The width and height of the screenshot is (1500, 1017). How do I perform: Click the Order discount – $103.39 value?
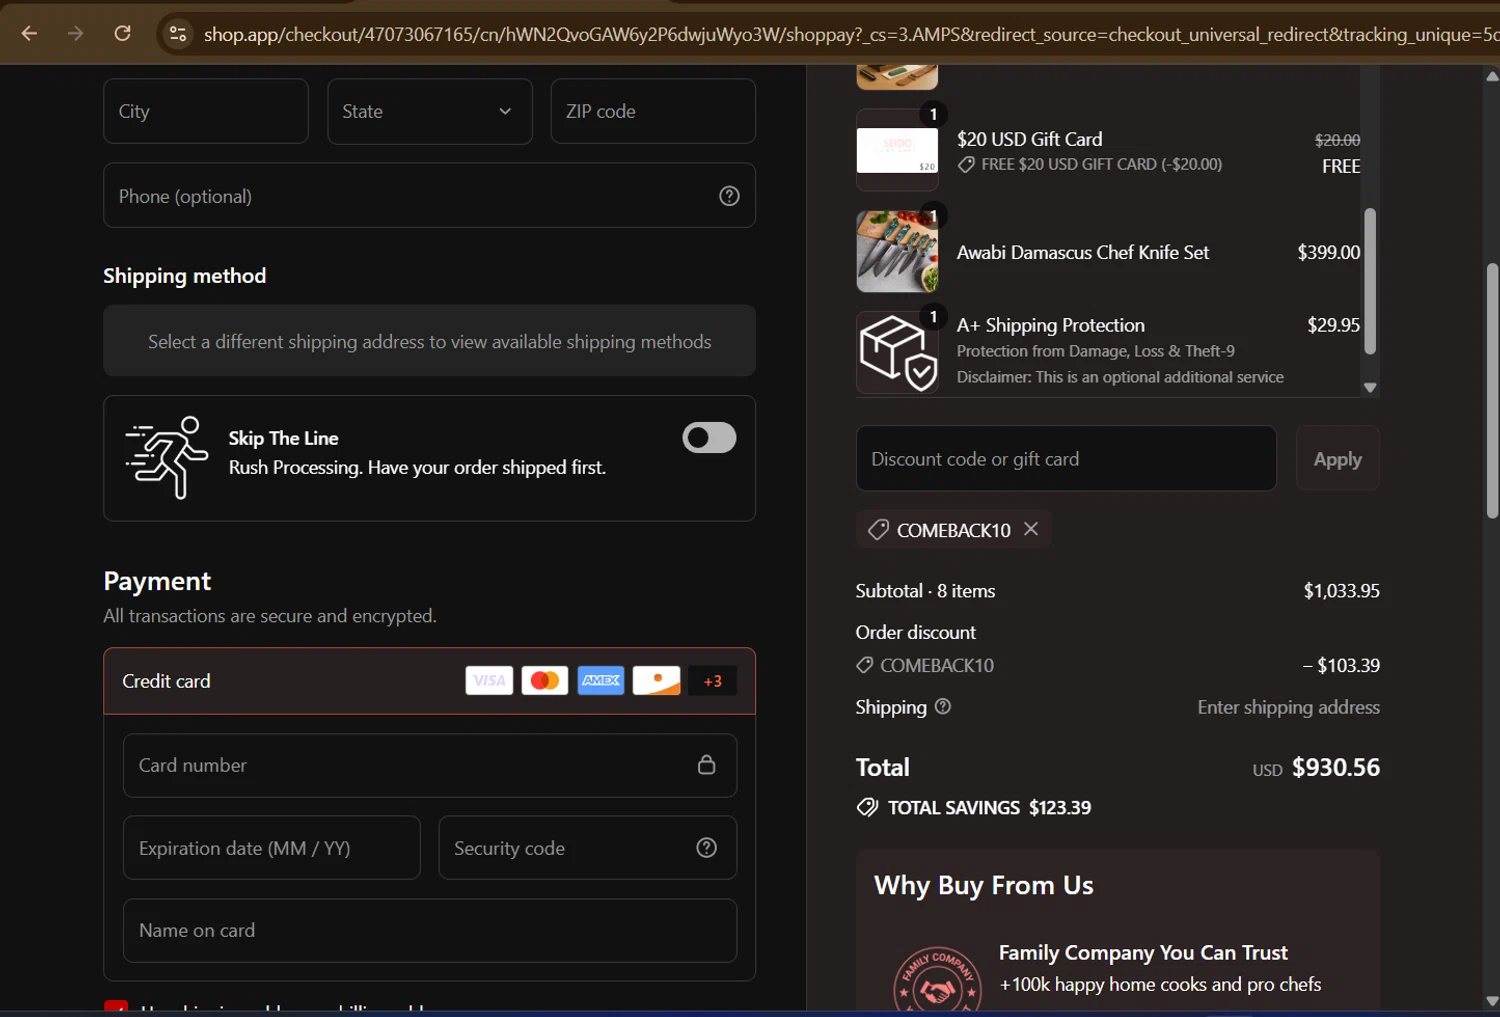coord(1341,665)
